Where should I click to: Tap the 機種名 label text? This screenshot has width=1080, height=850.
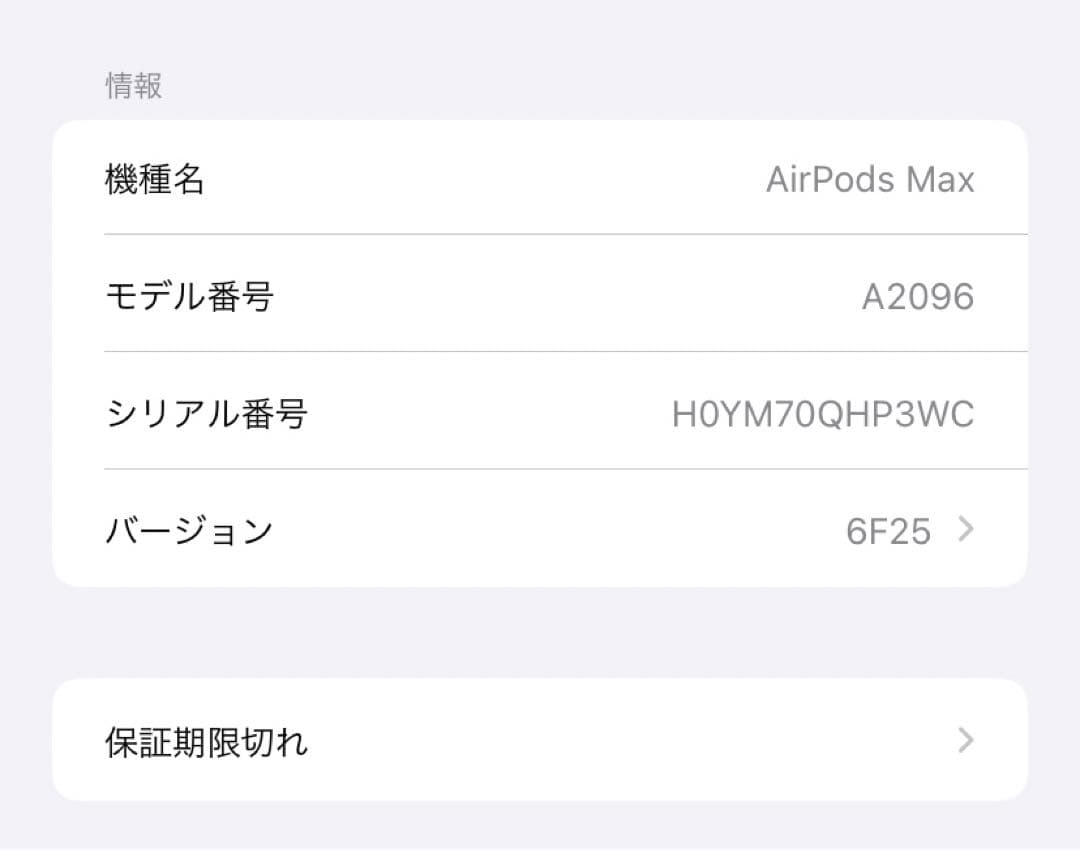(157, 179)
